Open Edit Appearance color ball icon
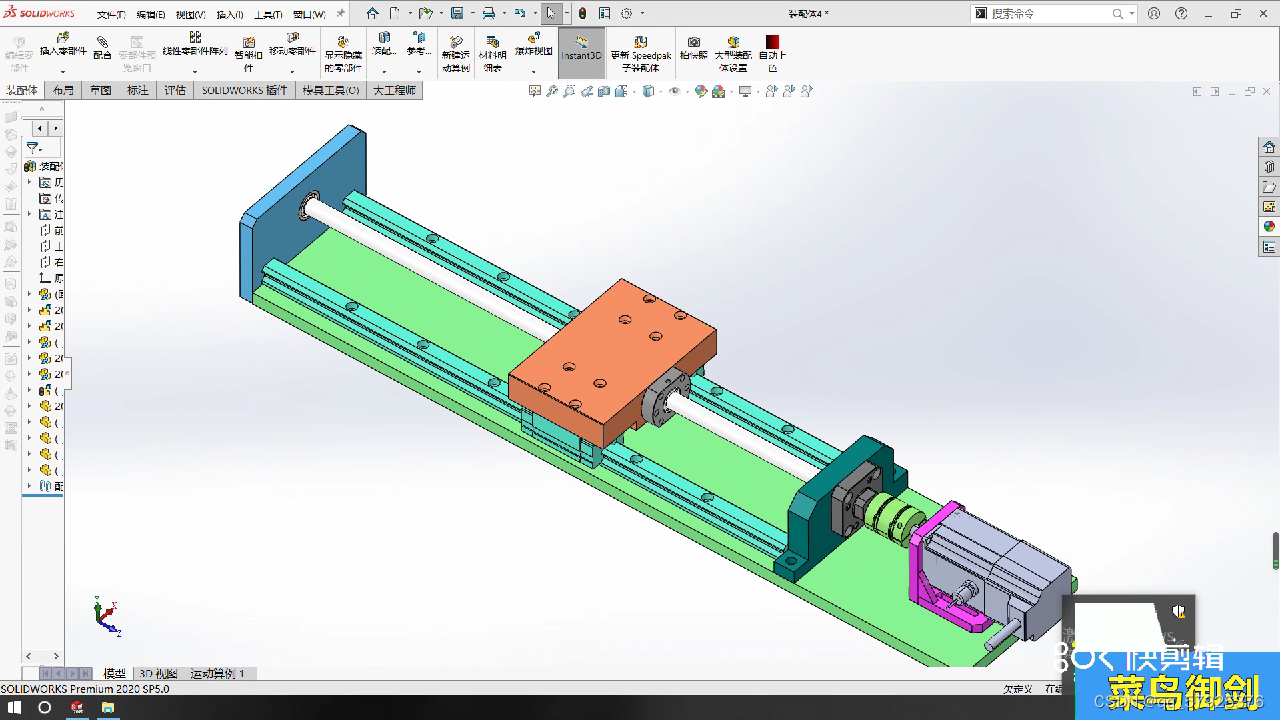 tap(701, 91)
